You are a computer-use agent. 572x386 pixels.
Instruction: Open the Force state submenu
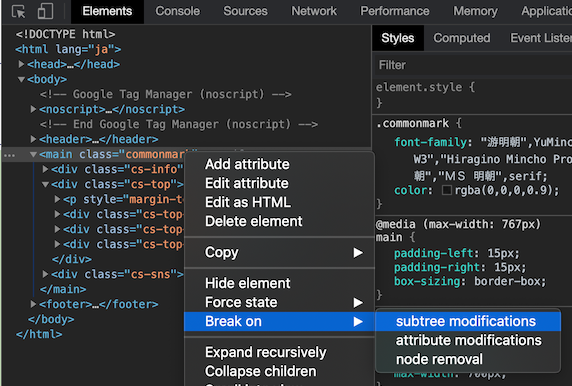279,302
